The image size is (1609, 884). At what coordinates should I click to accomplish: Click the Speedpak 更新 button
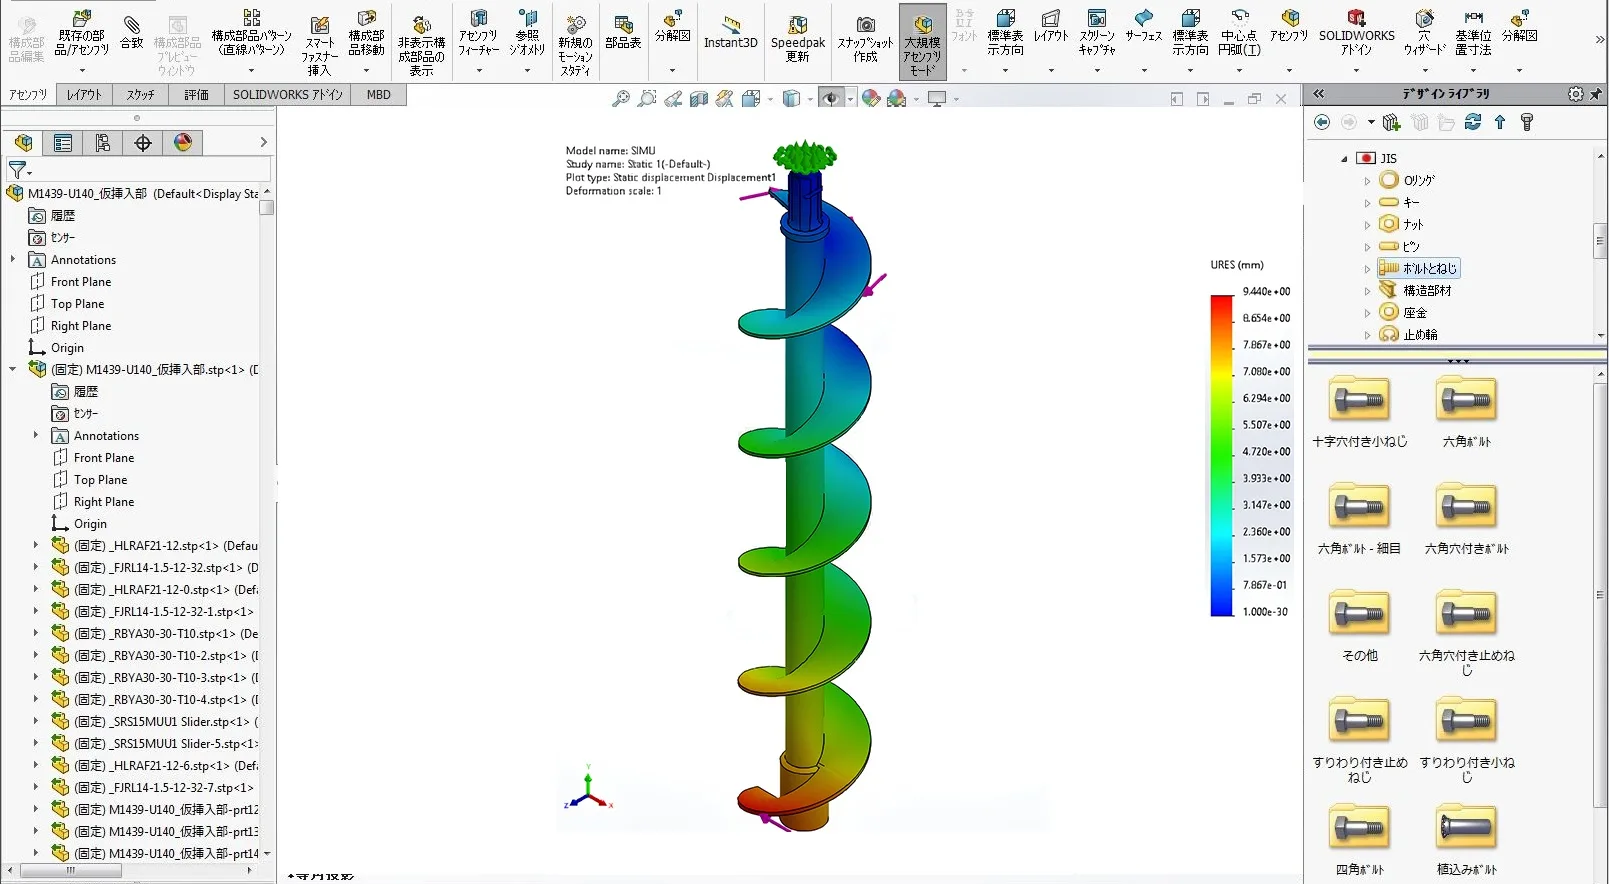pyautogui.click(x=797, y=40)
